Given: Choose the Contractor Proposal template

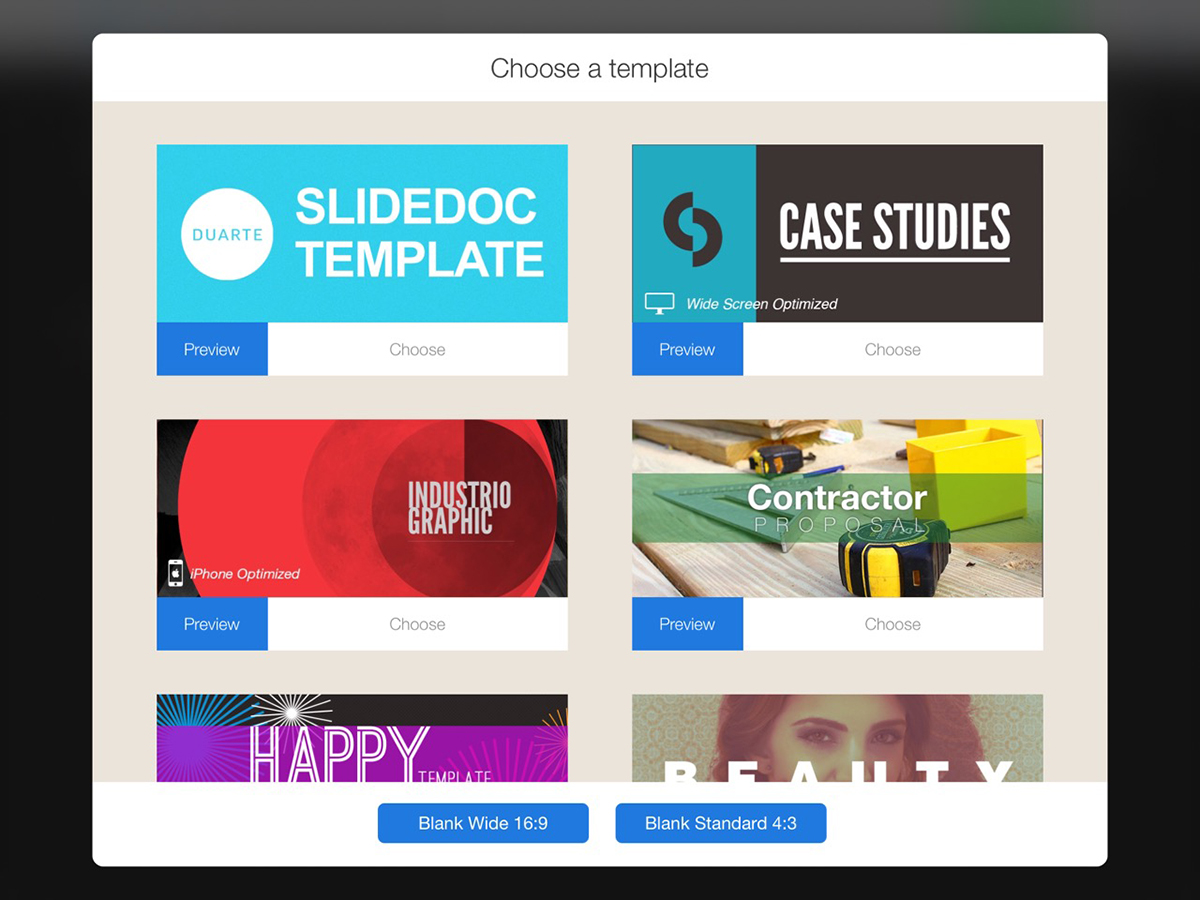Looking at the screenshot, I should (893, 624).
